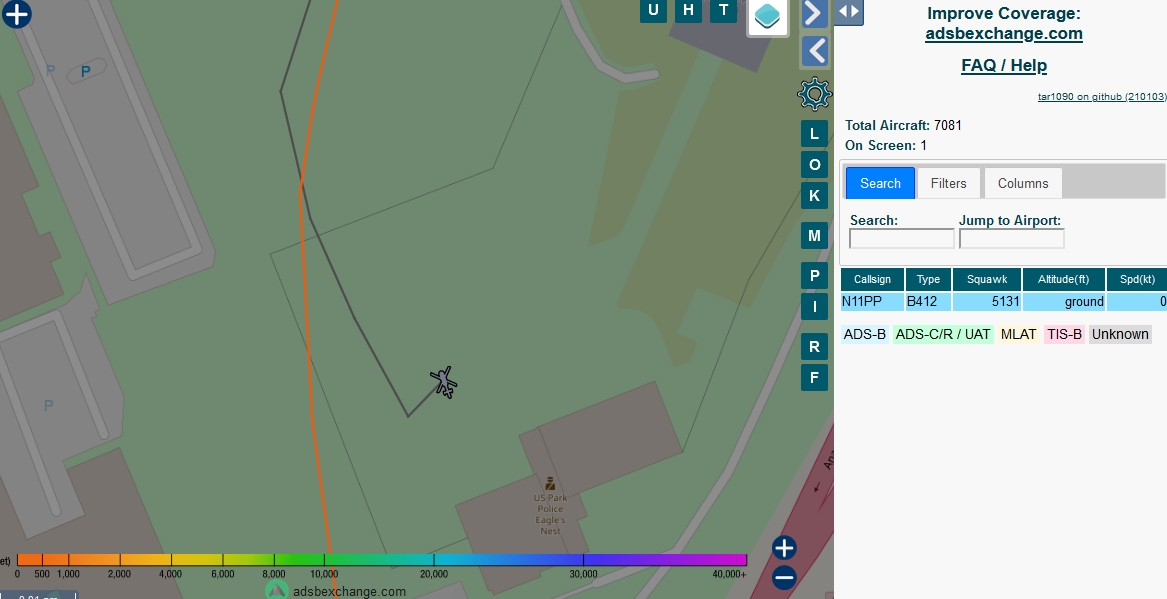Click On Screen: 1 text

[886, 145]
